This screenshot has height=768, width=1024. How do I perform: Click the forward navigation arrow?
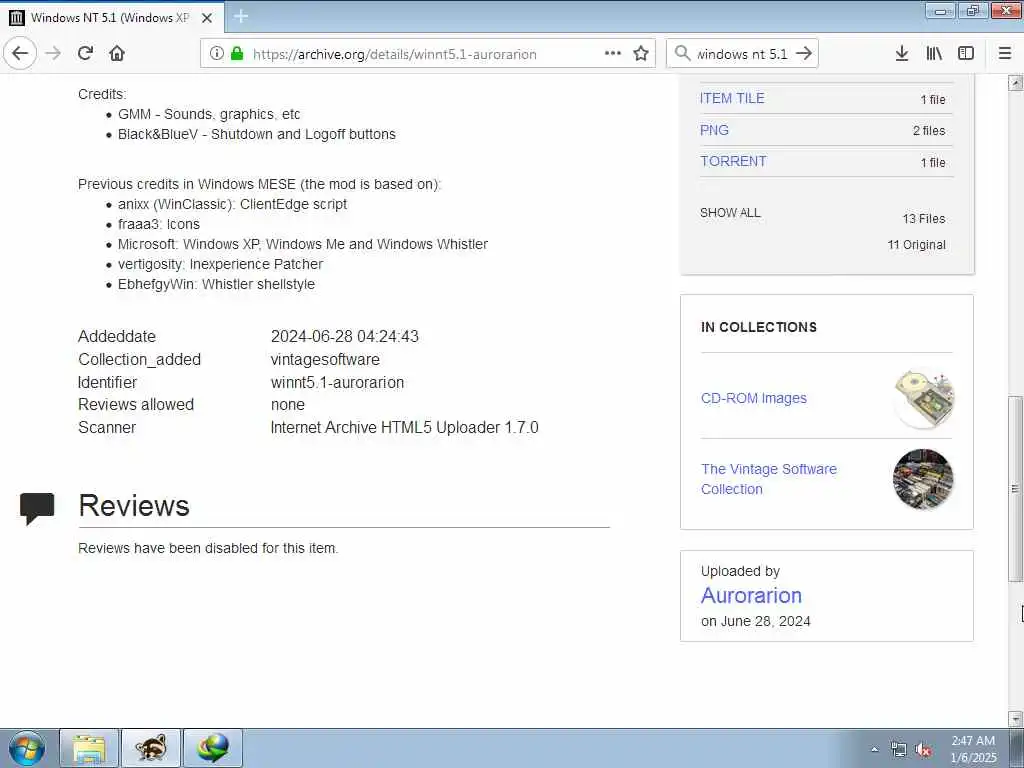click(x=54, y=53)
